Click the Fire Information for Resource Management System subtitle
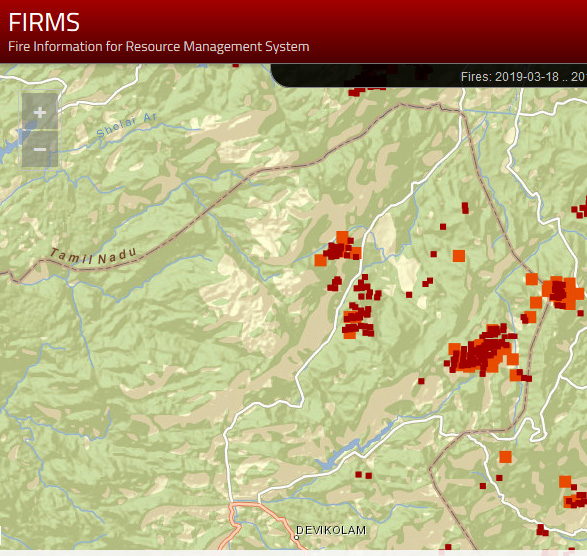587x556 pixels. click(x=159, y=47)
